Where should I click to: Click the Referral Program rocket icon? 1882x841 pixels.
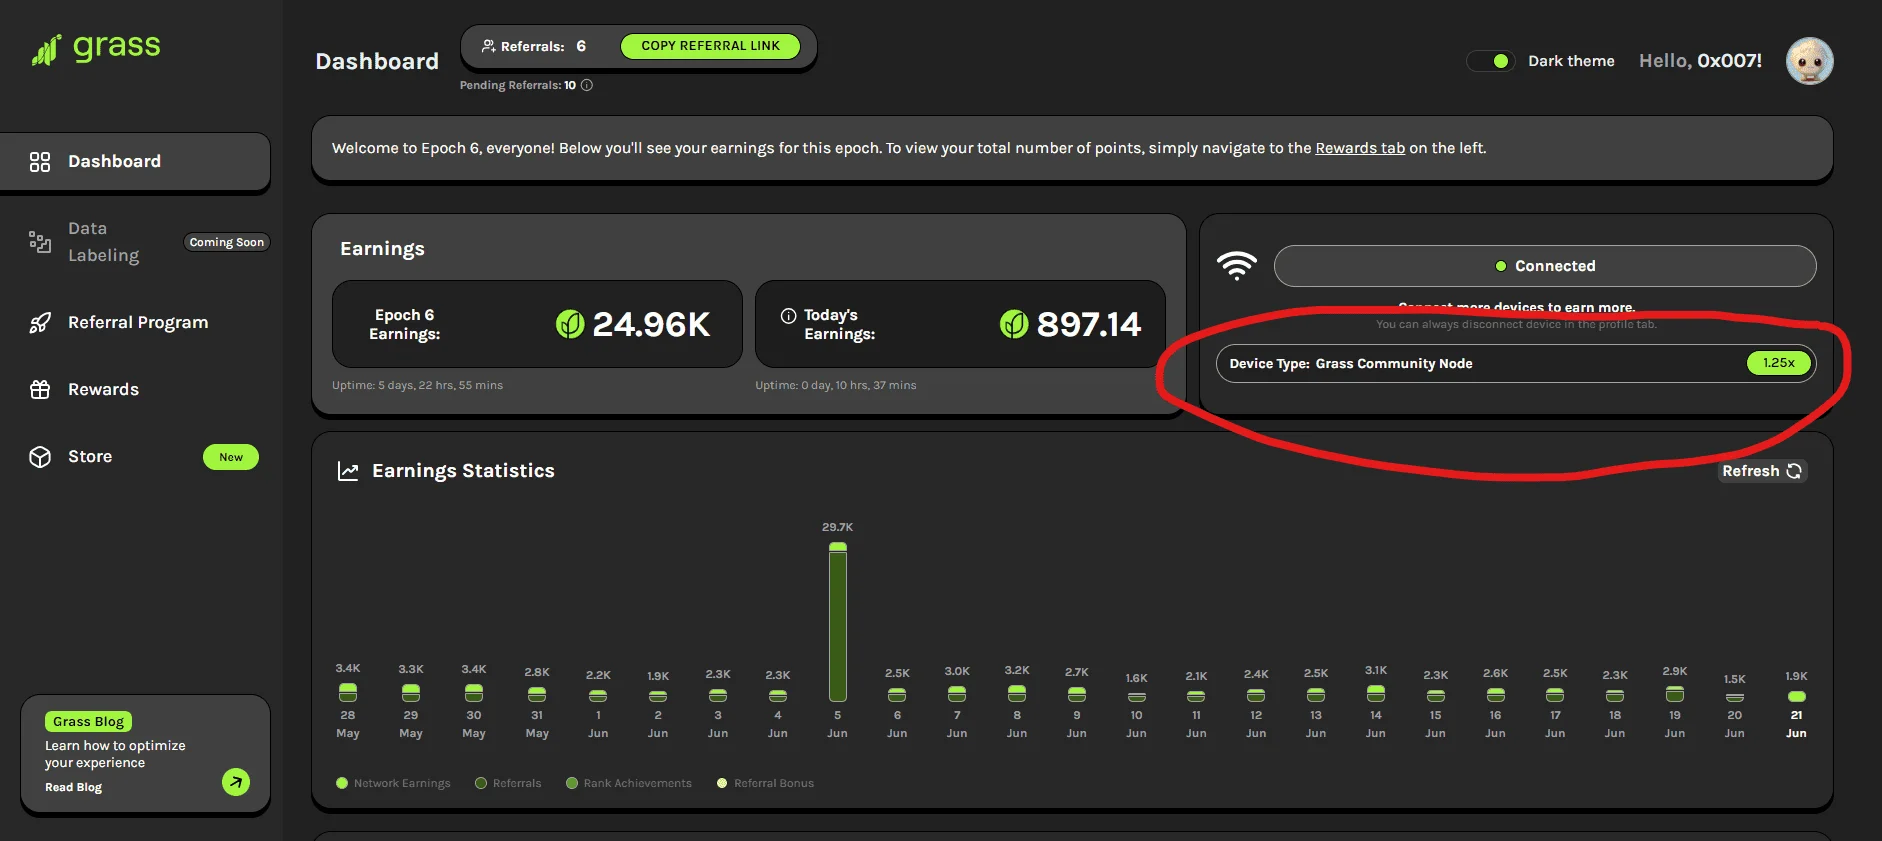pyautogui.click(x=40, y=323)
